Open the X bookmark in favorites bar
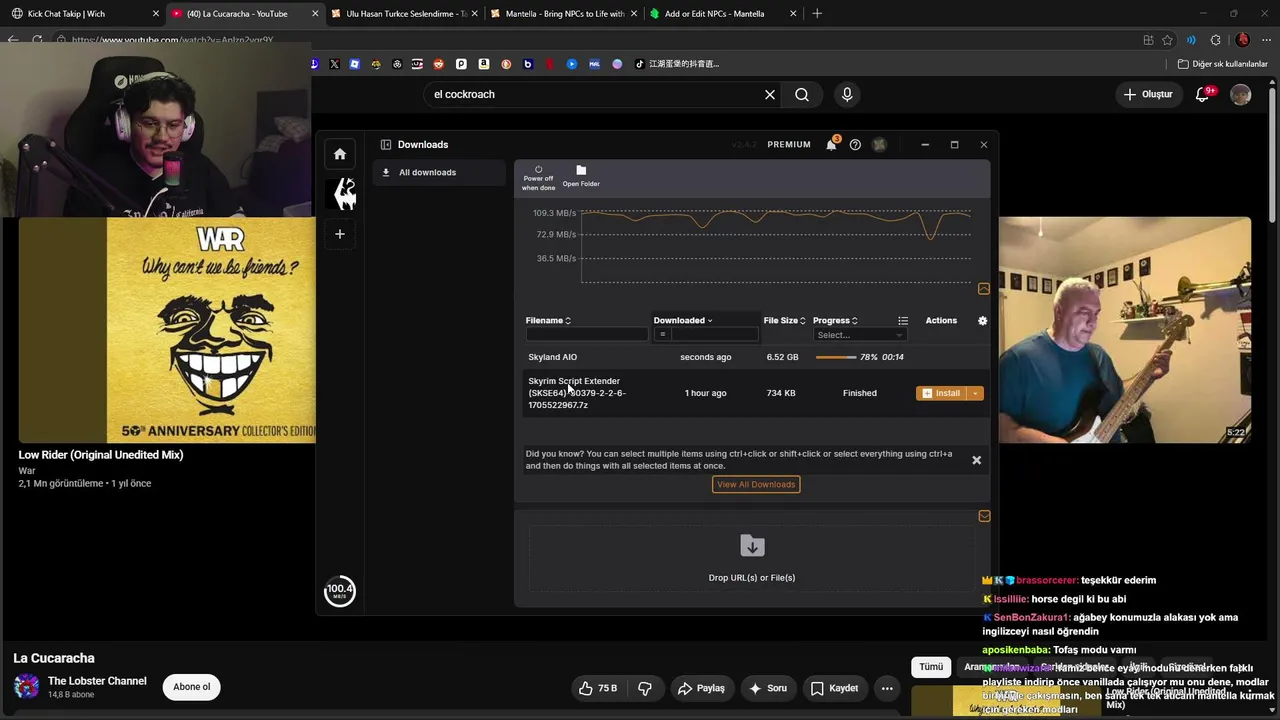1280x720 pixels. coord(334,64)
